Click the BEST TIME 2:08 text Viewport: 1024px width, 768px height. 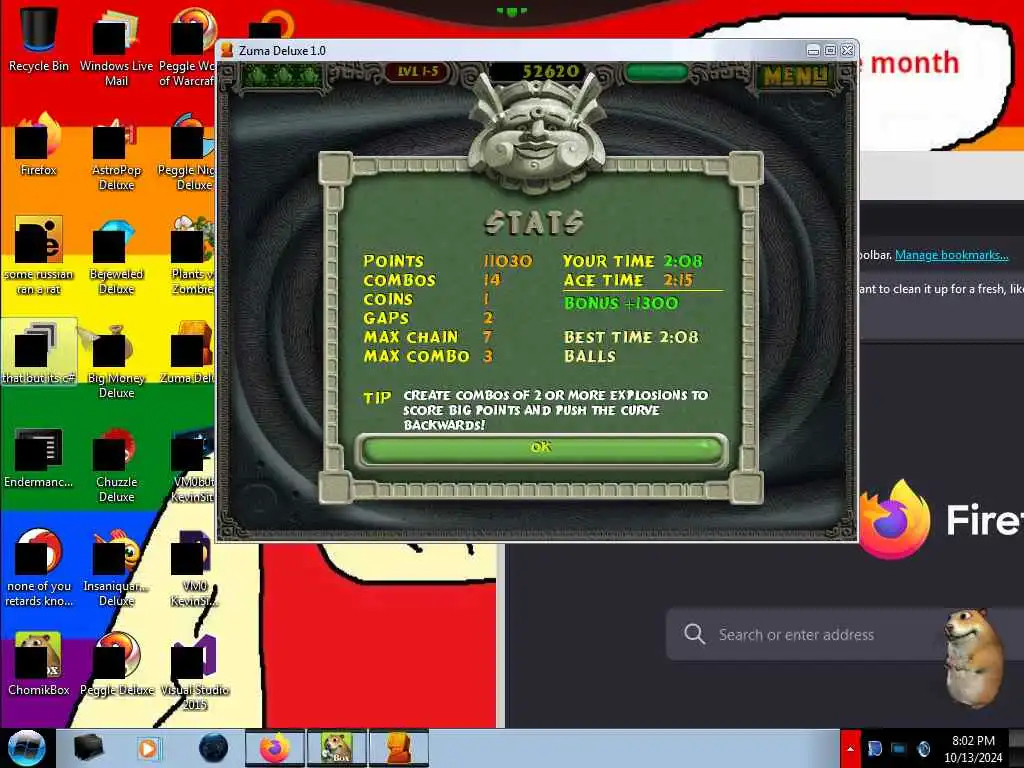(x=631, y=338)
